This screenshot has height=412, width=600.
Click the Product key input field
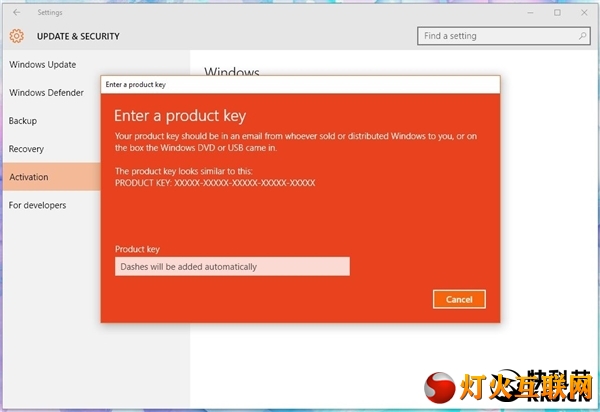(x=232, y=267)
